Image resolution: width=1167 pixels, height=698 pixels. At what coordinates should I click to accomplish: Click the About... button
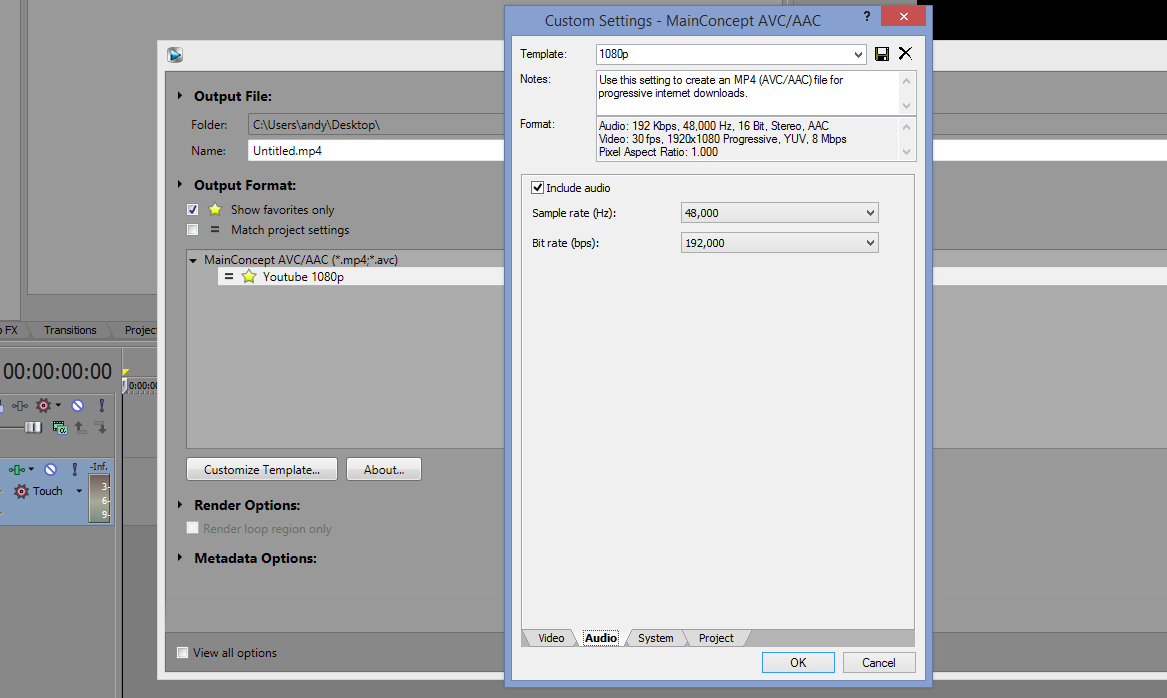(384, 470)
